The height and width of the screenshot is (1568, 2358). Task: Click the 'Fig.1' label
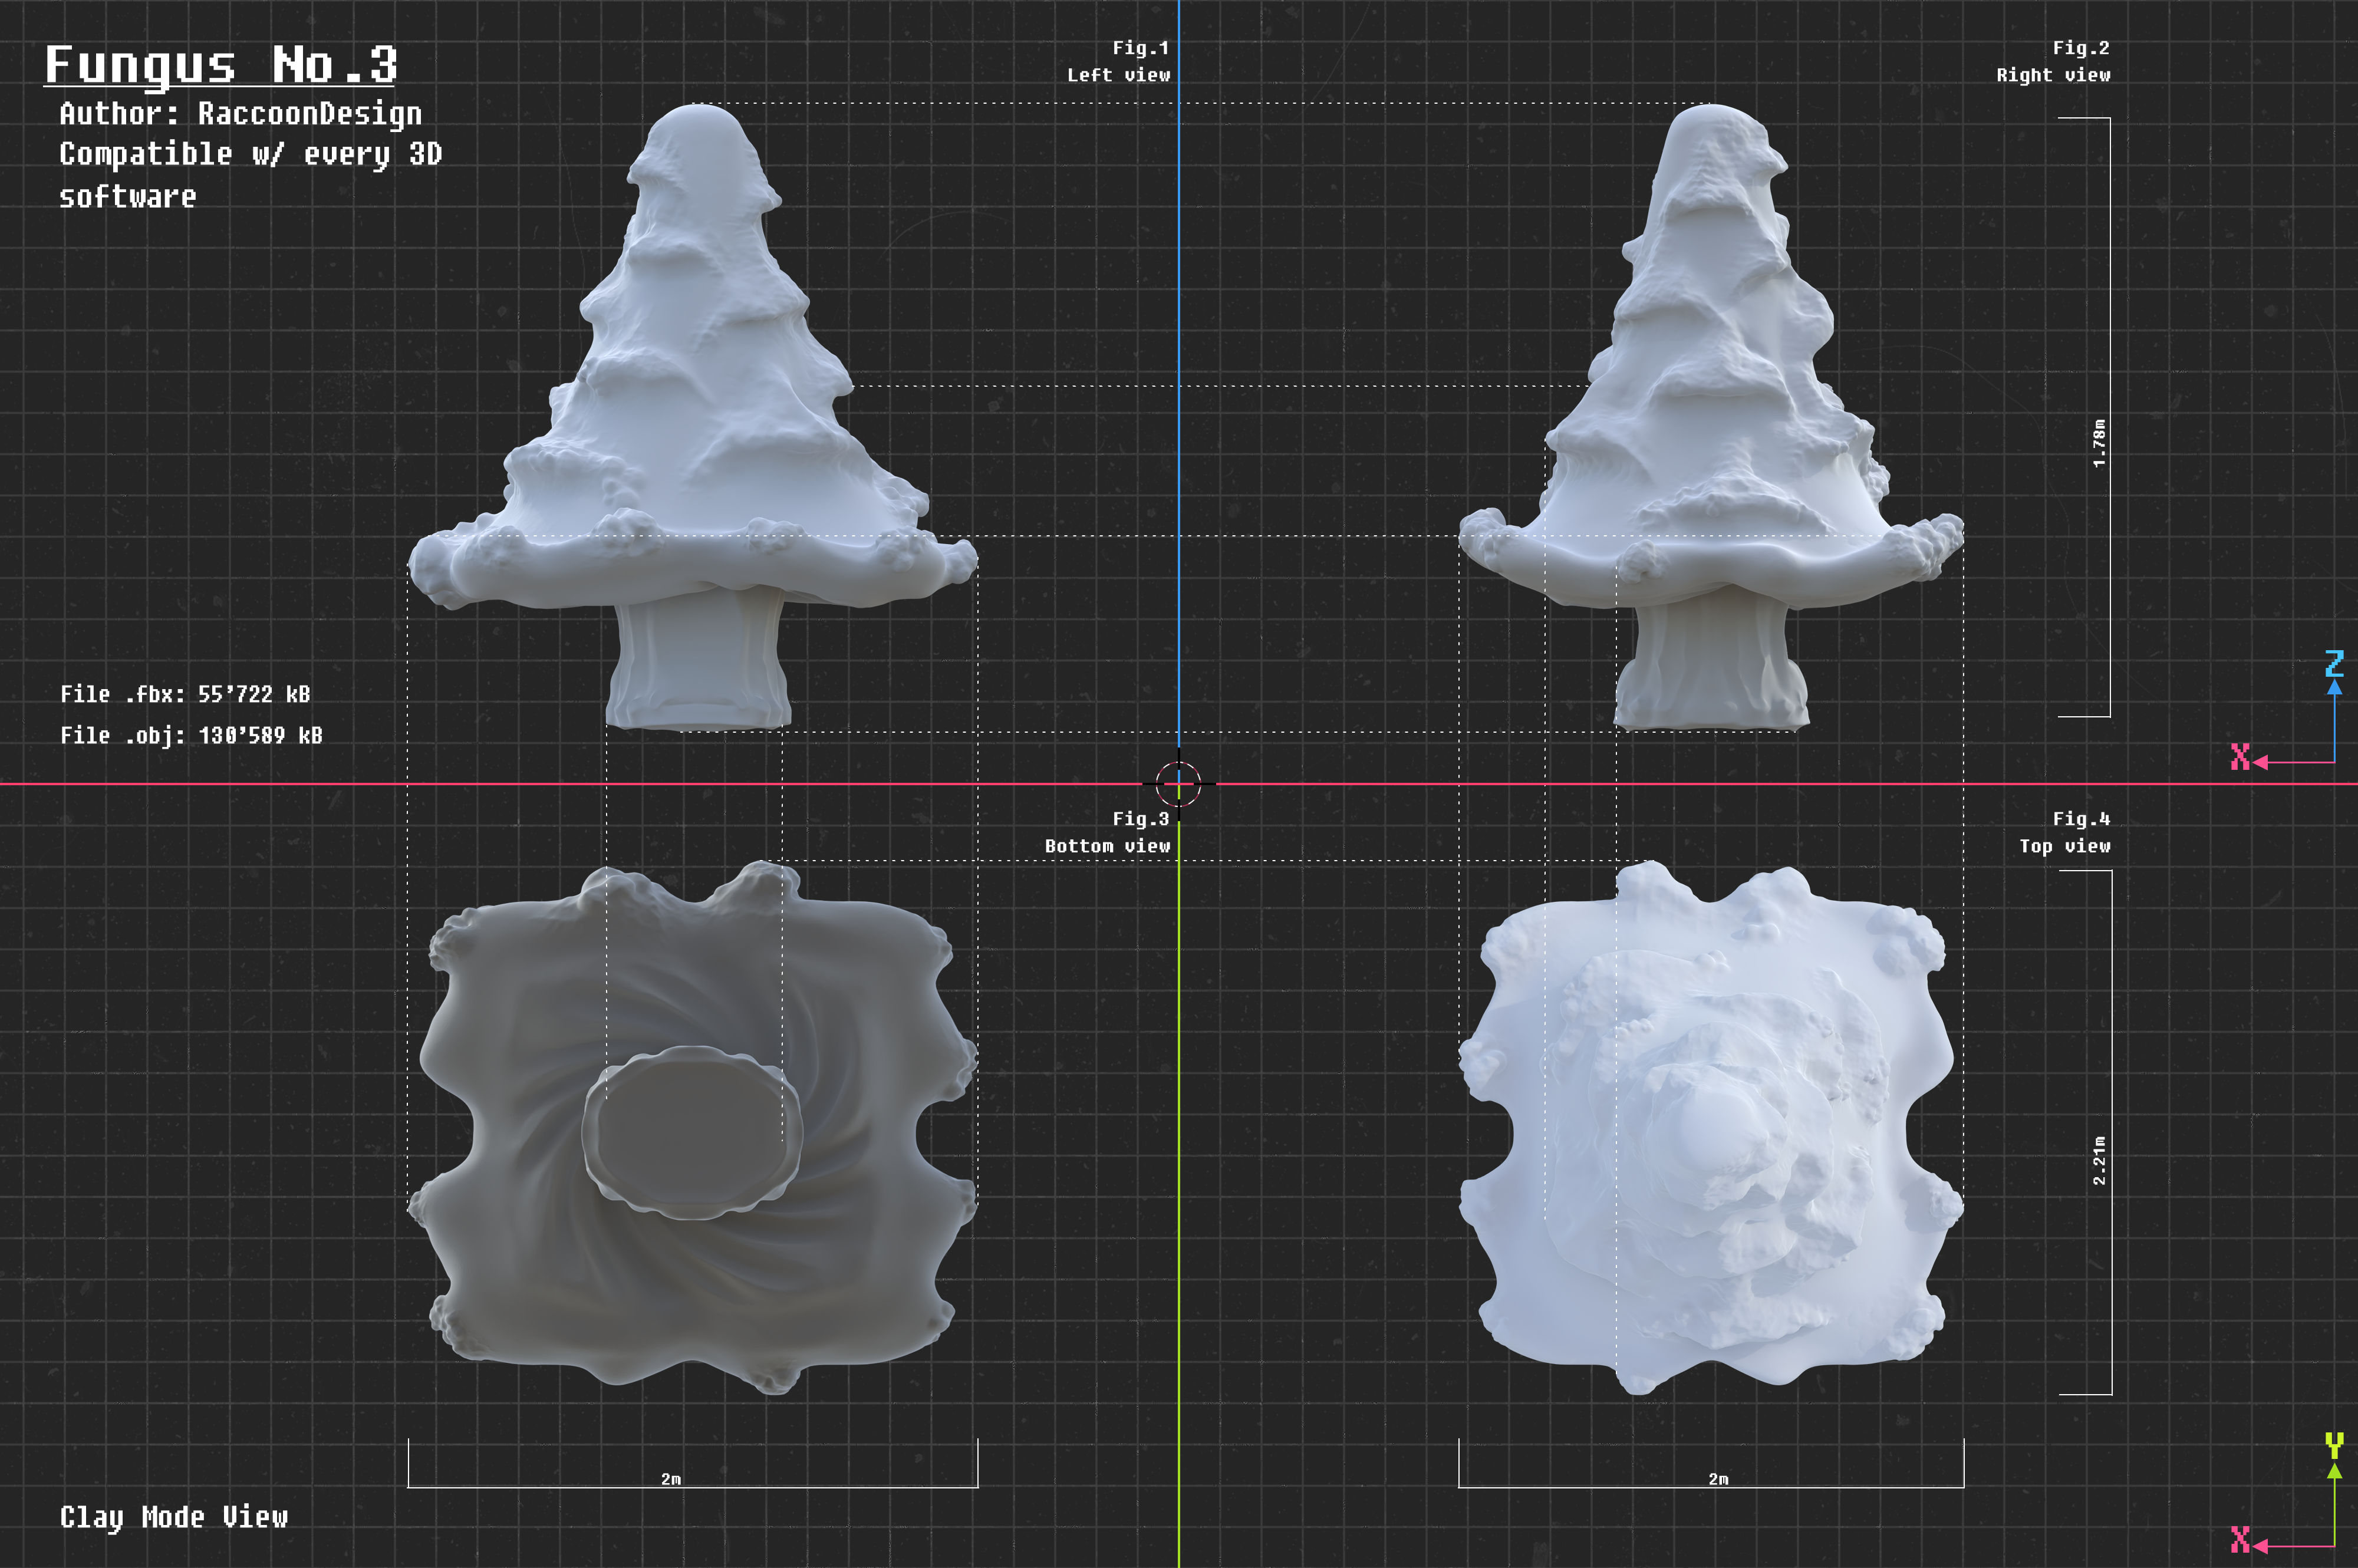(1141, 48)
